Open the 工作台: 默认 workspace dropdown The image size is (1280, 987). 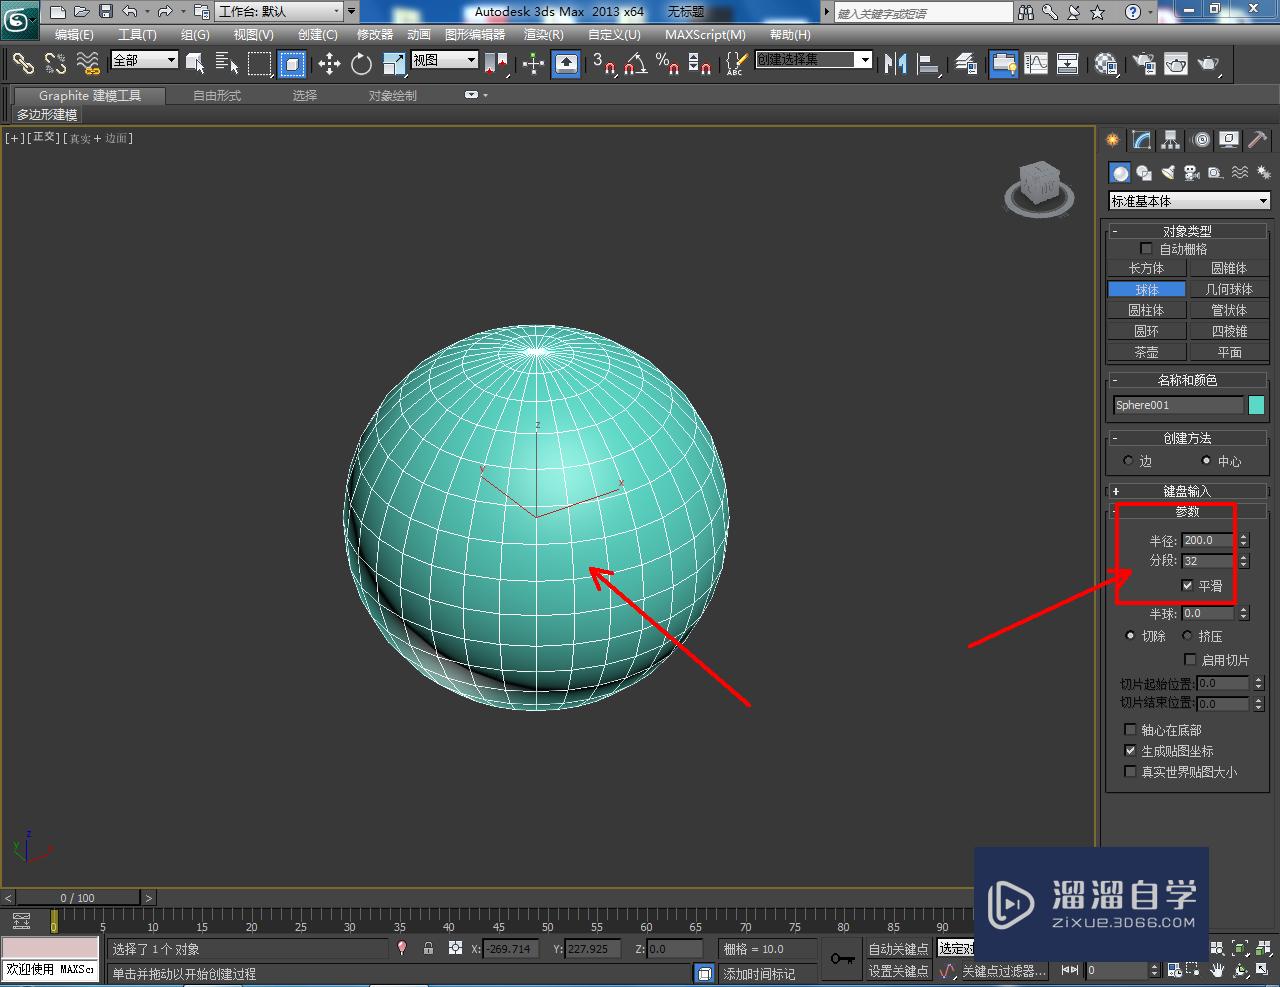point(280,12)
